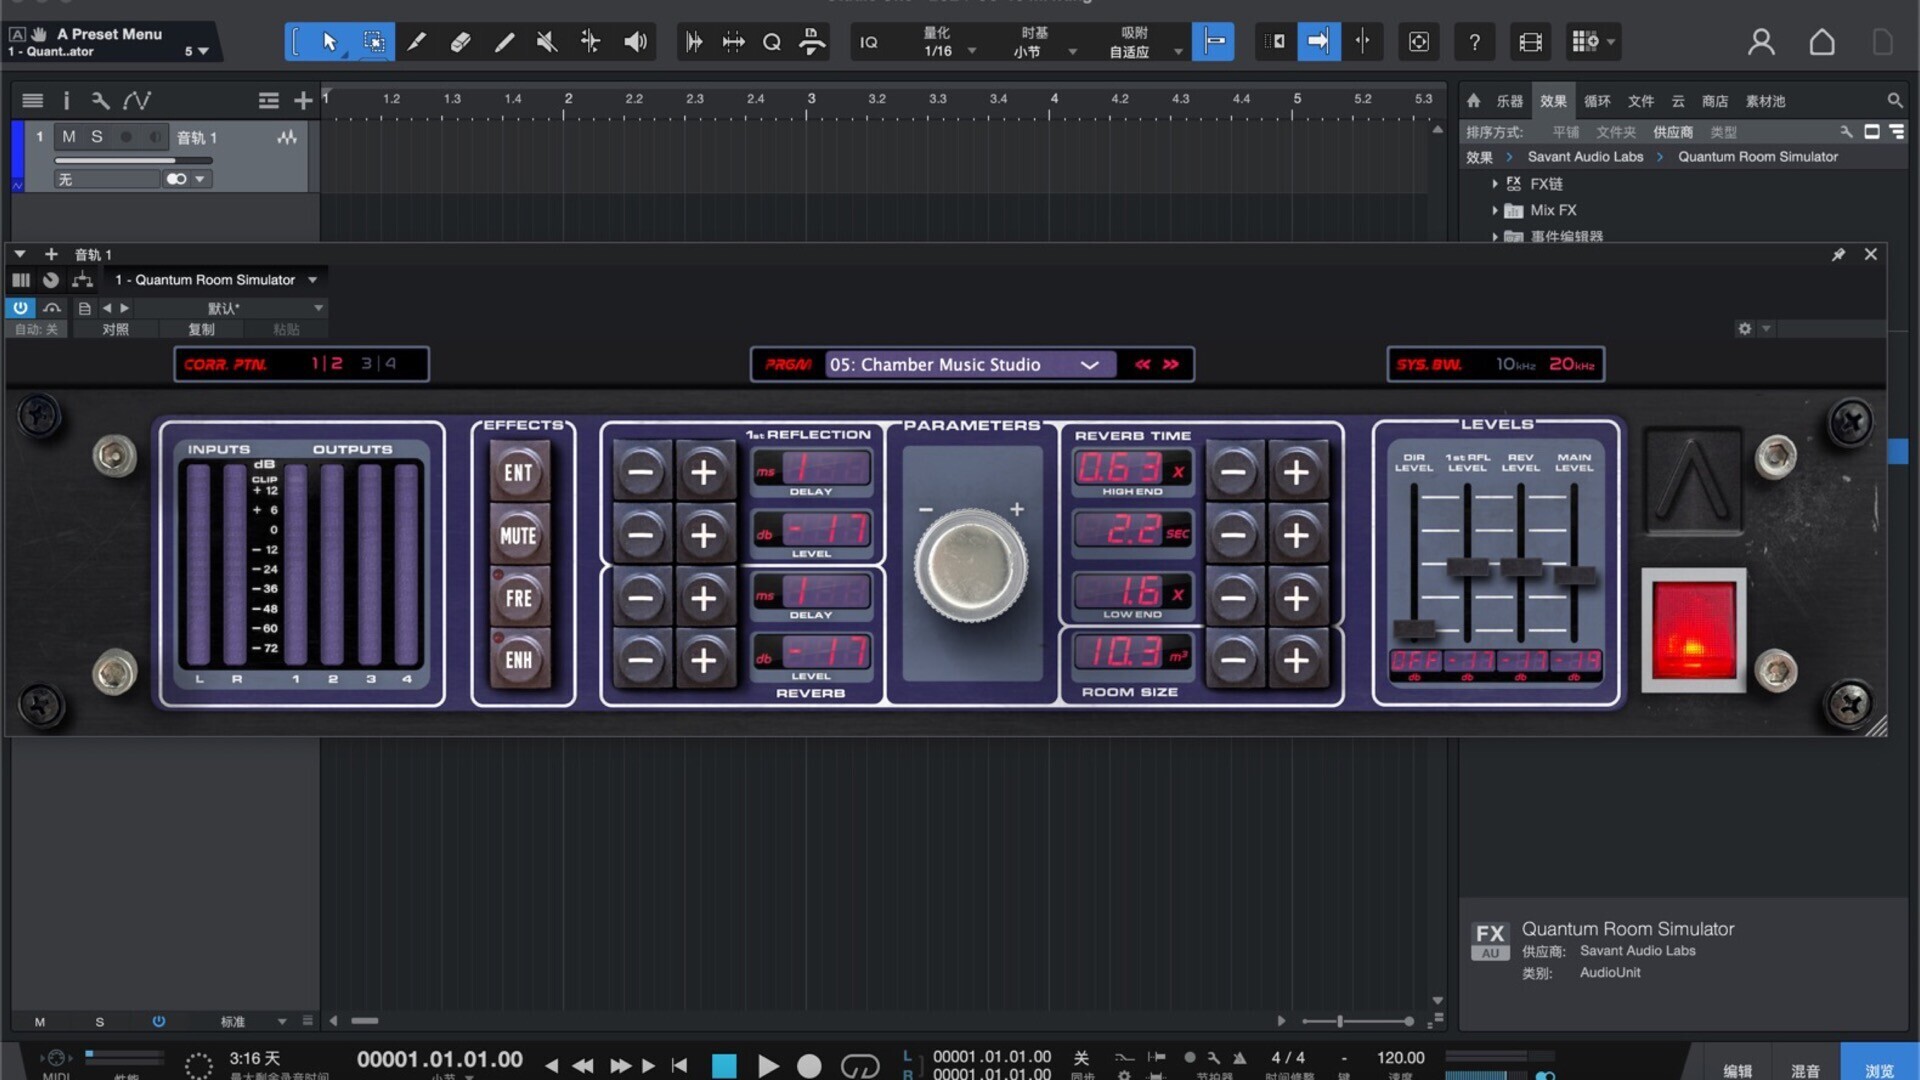Increase first reflection delay with plus
This screenshot has height=1080, width=1920.
tap(703, 472)
